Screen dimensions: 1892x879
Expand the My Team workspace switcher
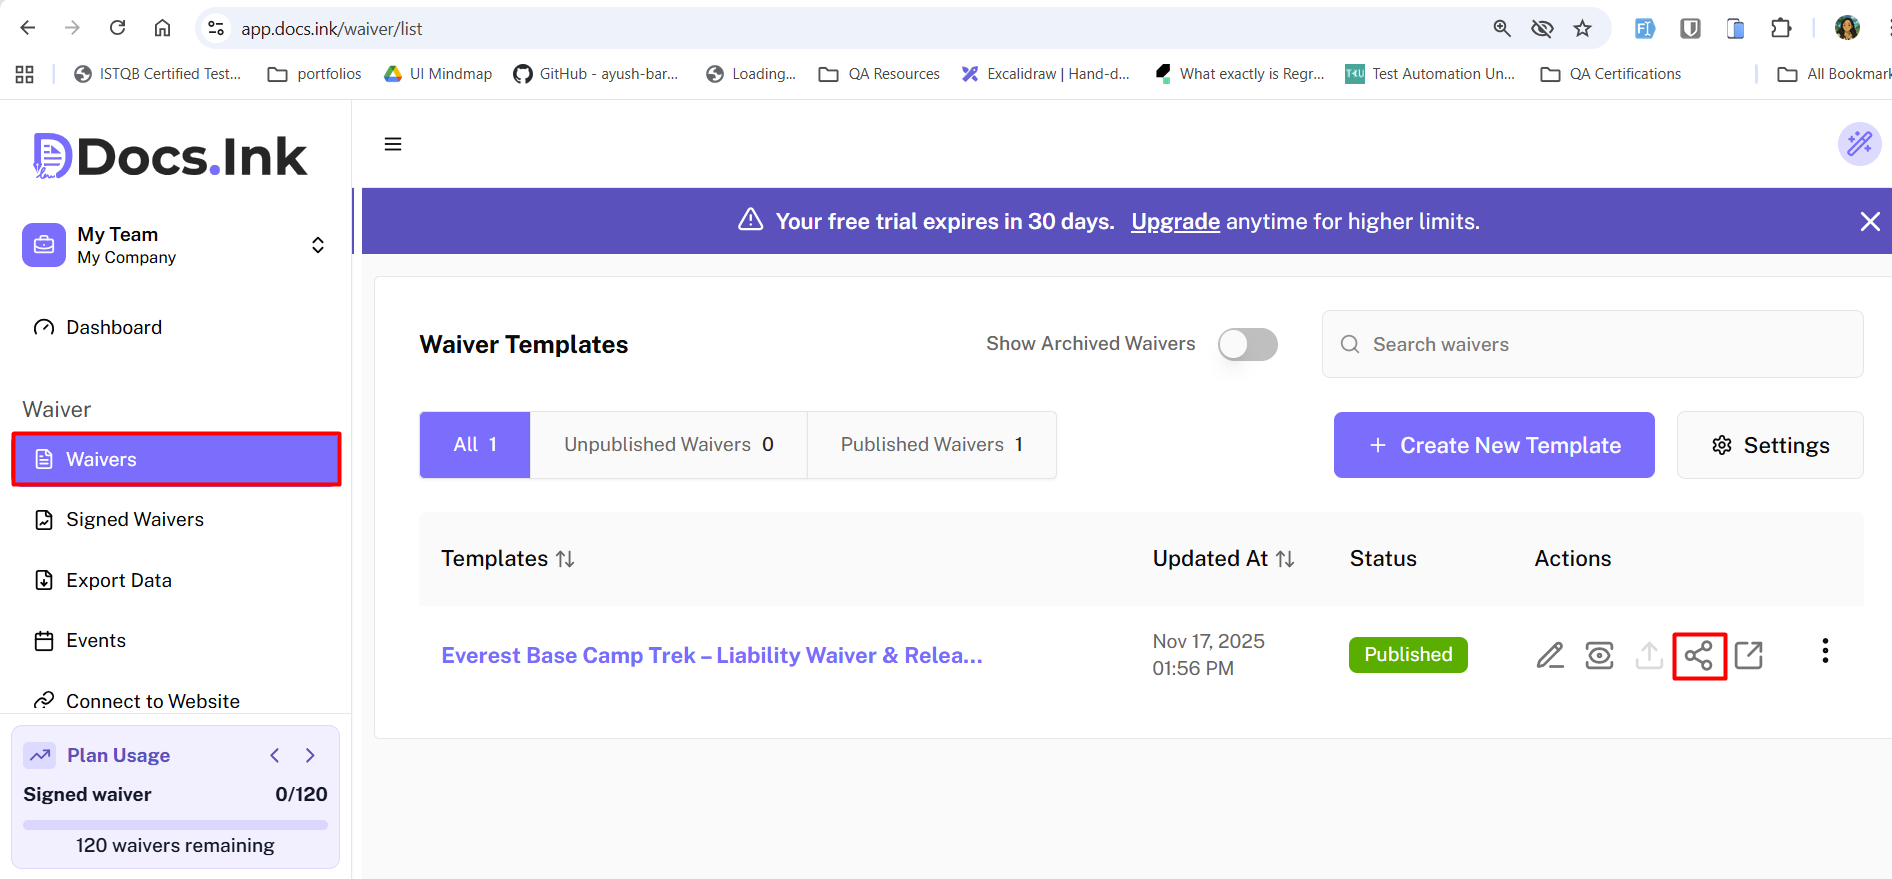tap(317, 245)
